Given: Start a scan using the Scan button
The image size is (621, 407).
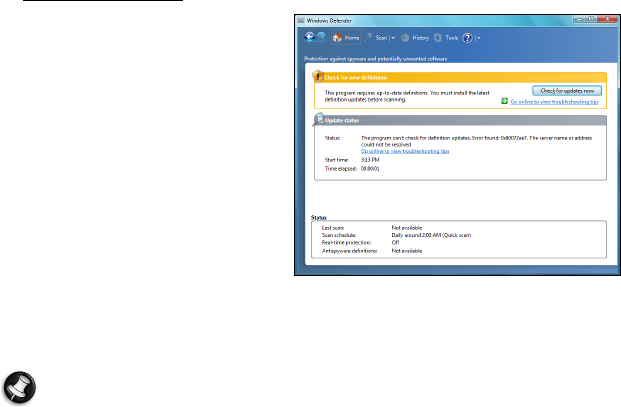Looking at the screenshot, I should point(376,38).
